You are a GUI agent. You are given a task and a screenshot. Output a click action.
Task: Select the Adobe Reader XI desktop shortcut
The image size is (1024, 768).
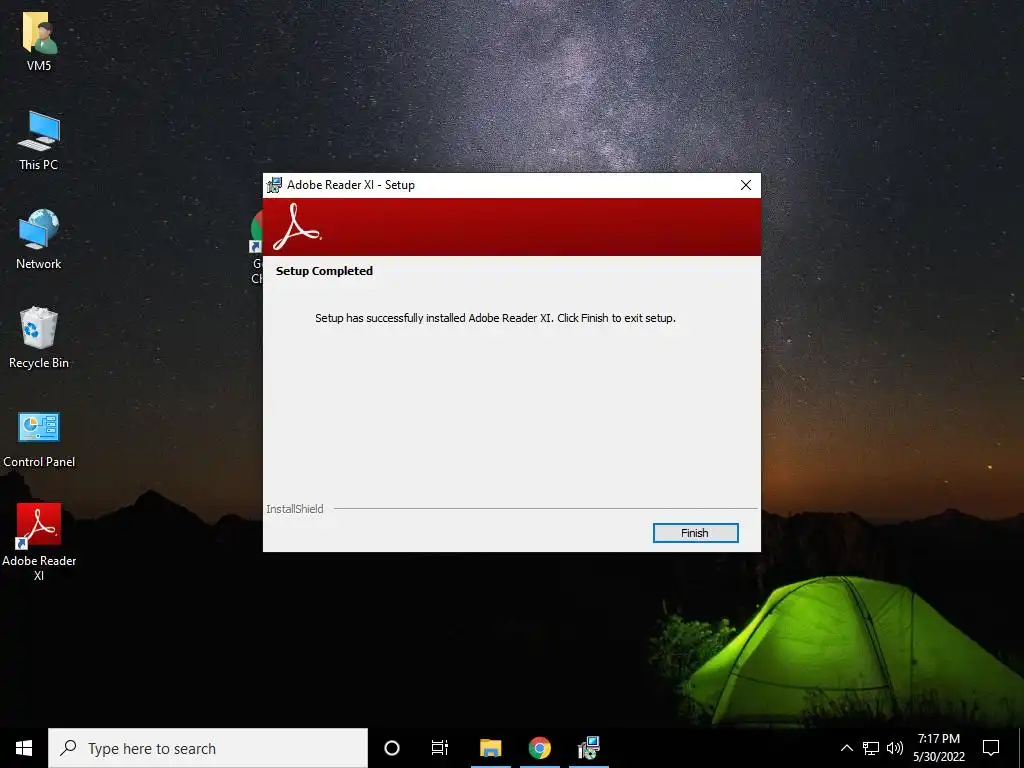[x=39, y=542]
